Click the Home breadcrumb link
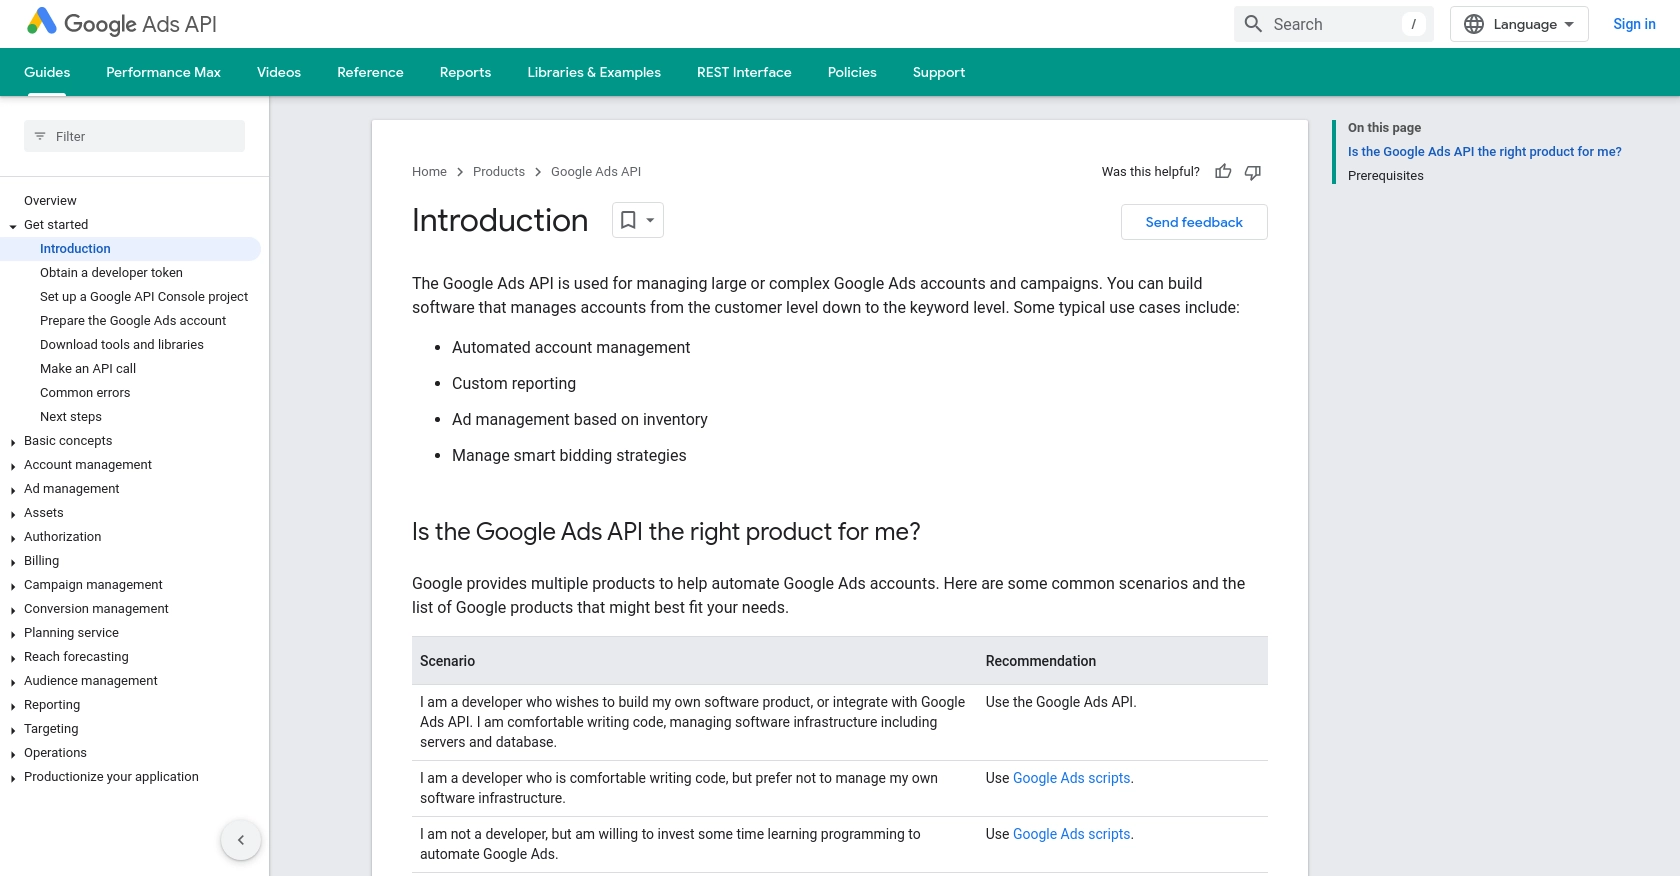Screen dimensions: 1680x876 click(429, 172)
